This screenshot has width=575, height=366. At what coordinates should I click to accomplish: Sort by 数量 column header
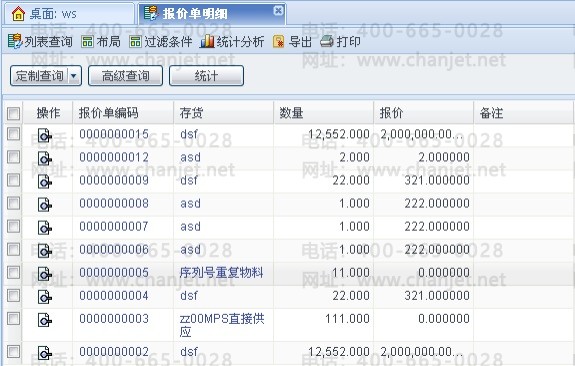[323, 113]
